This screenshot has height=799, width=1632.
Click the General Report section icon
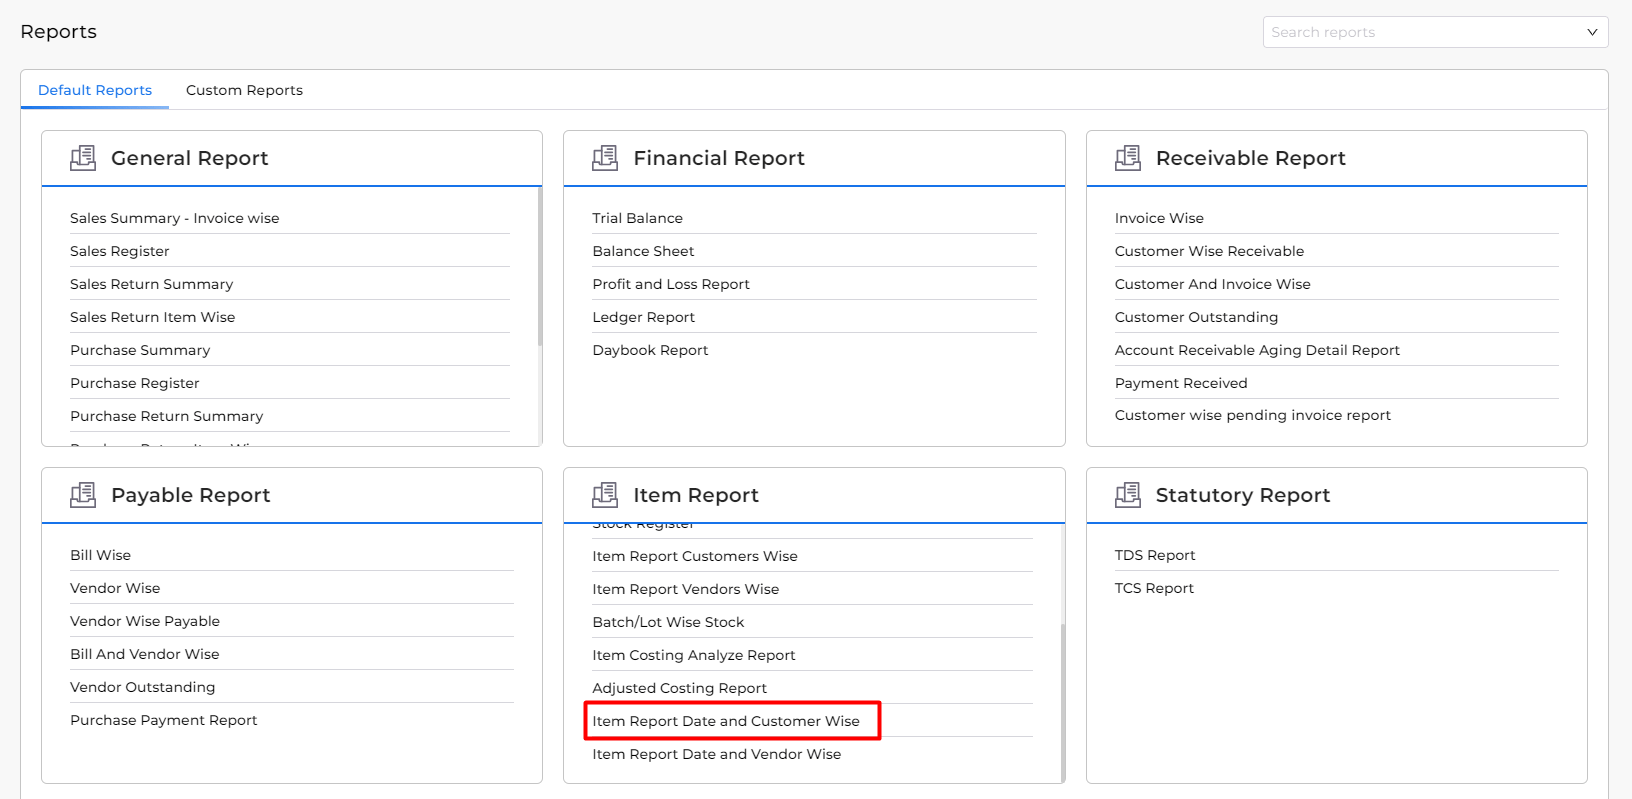[x=83, y=158]
